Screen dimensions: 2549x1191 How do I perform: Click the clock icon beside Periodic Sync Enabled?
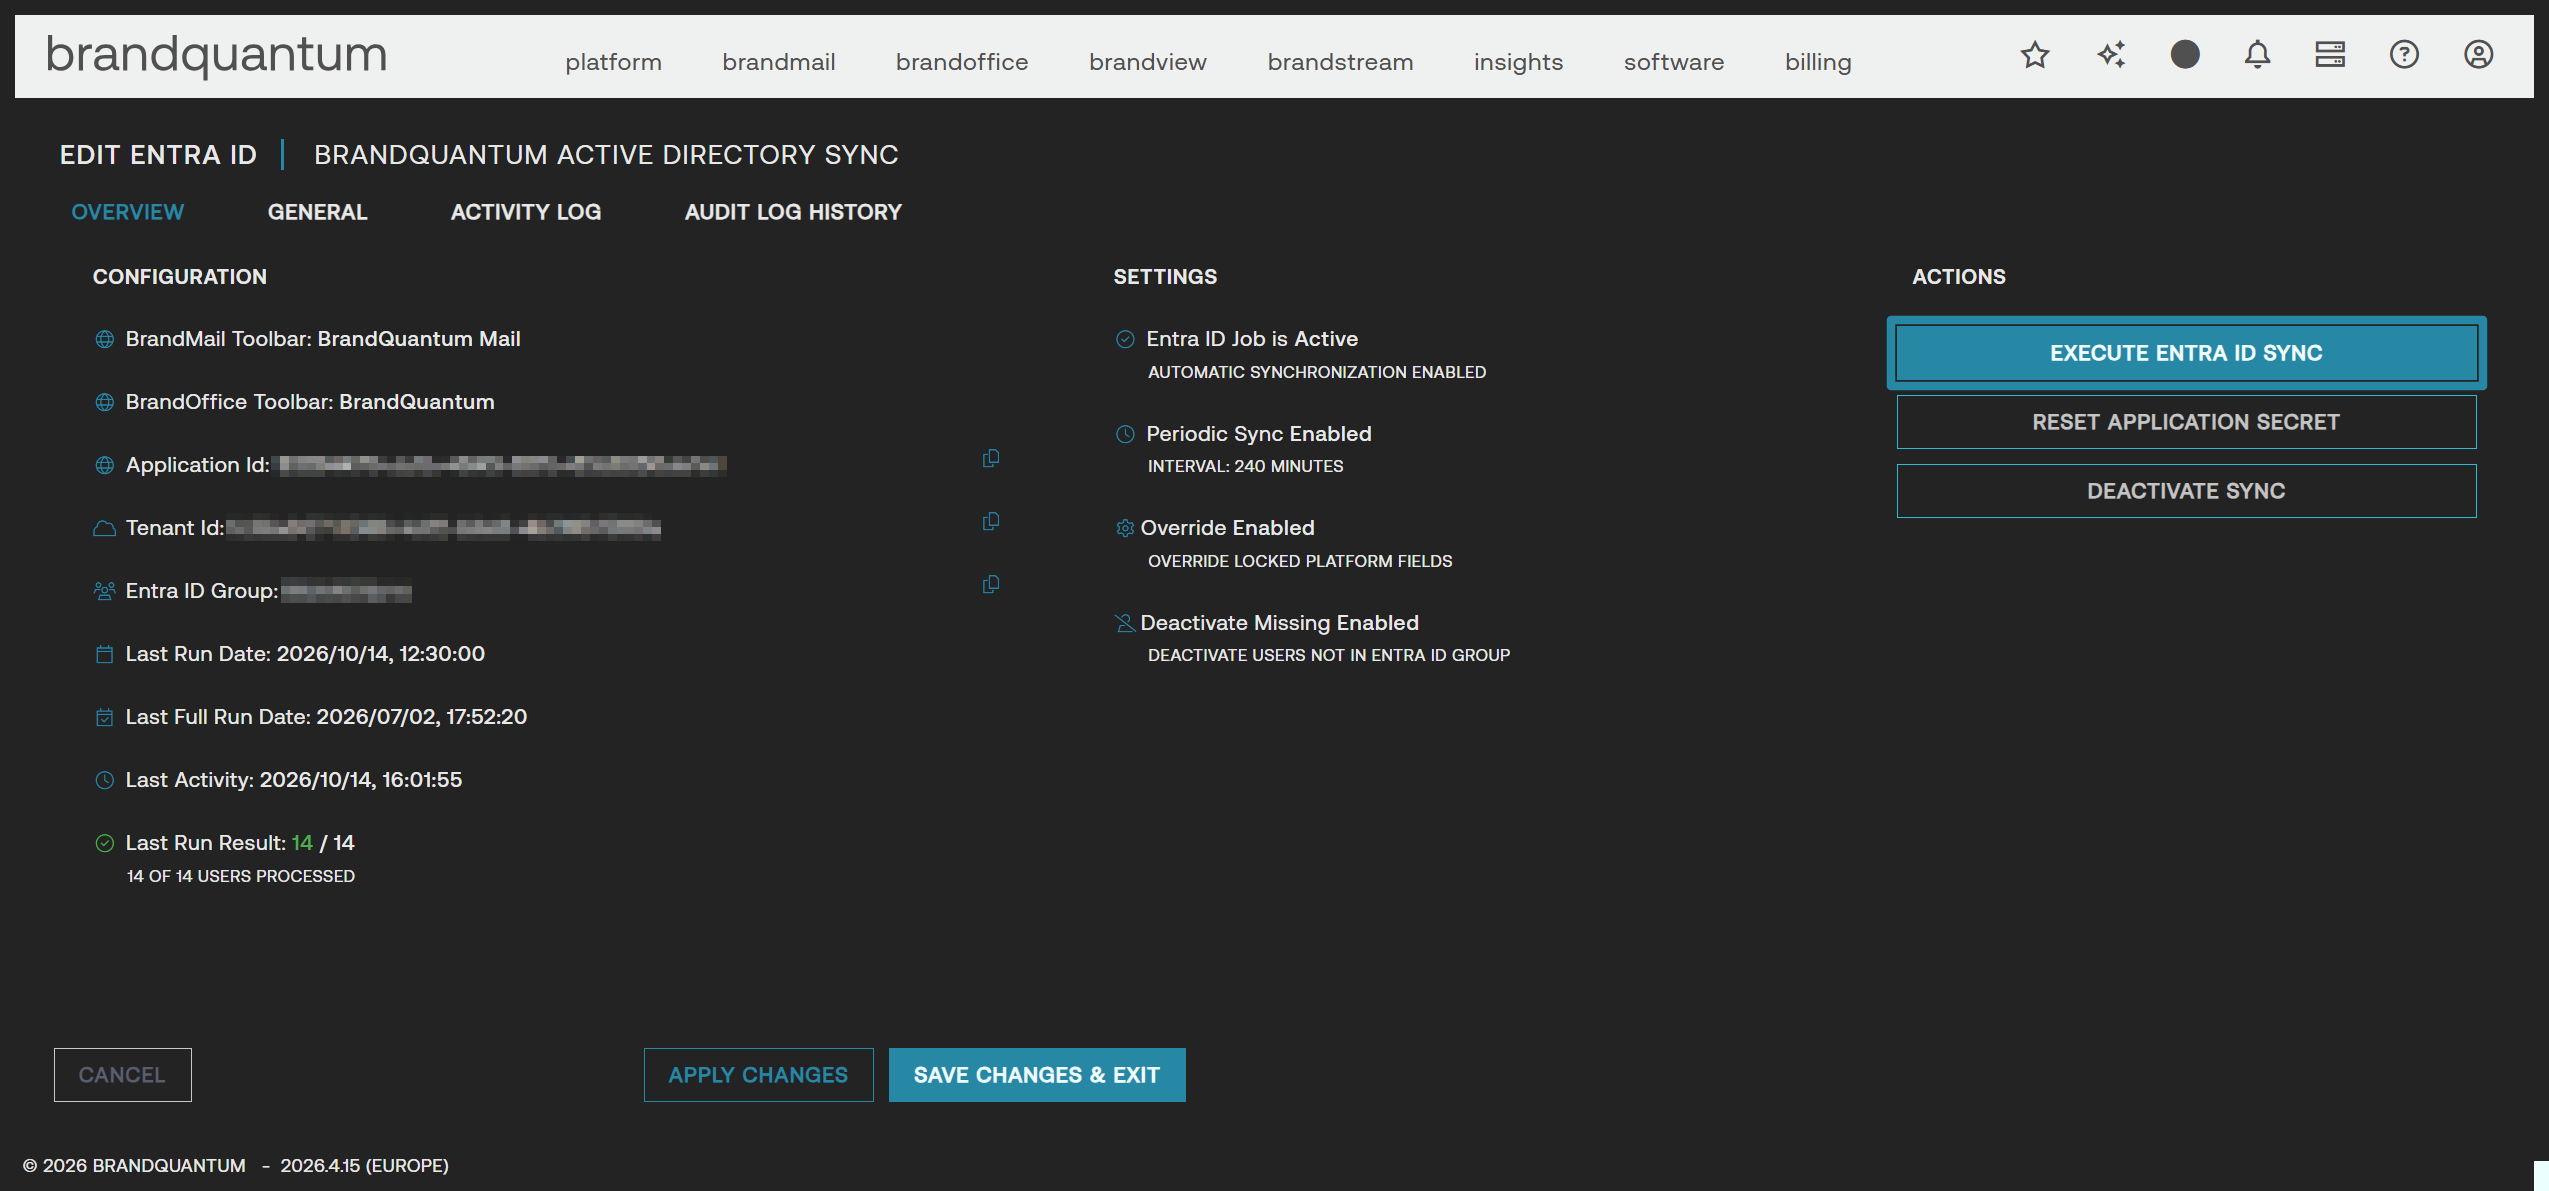[x=1125, y=434]
